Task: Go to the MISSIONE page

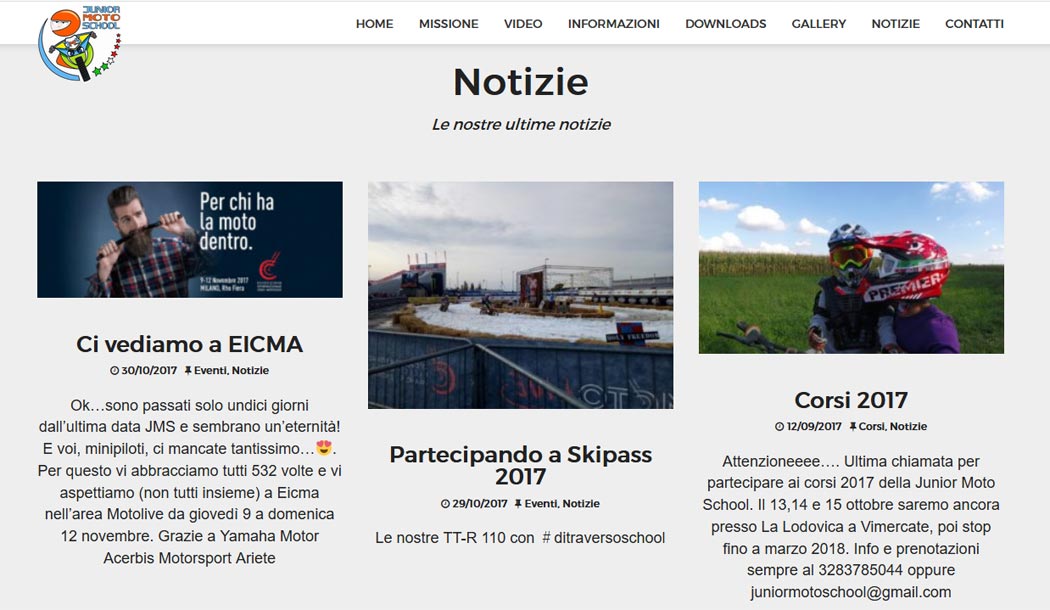Action: [x=448, y=24]
